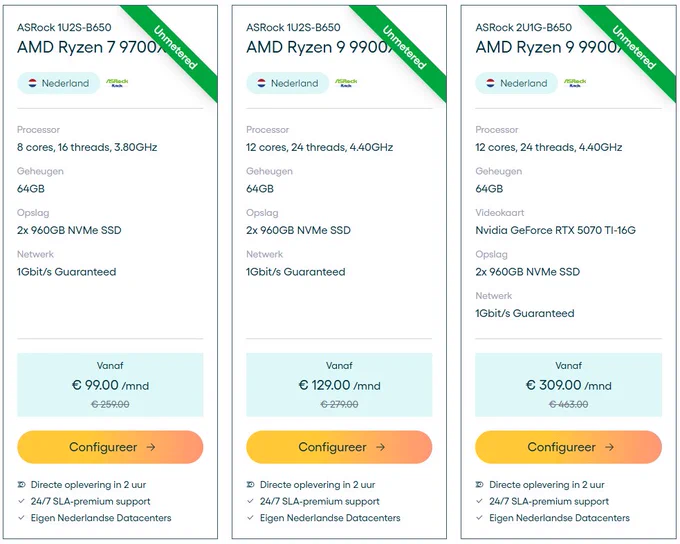This screenshot has height=544, width=680.
Task: Click the Nederland badge on the €129.00 card
Action: click(x=288, y=83)
